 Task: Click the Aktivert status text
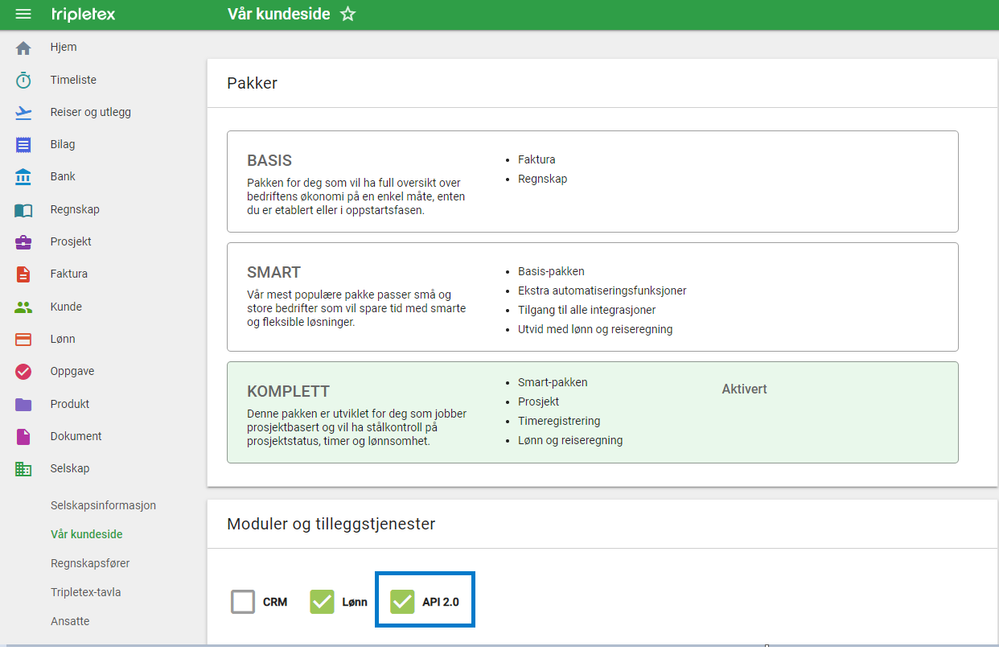744,389
